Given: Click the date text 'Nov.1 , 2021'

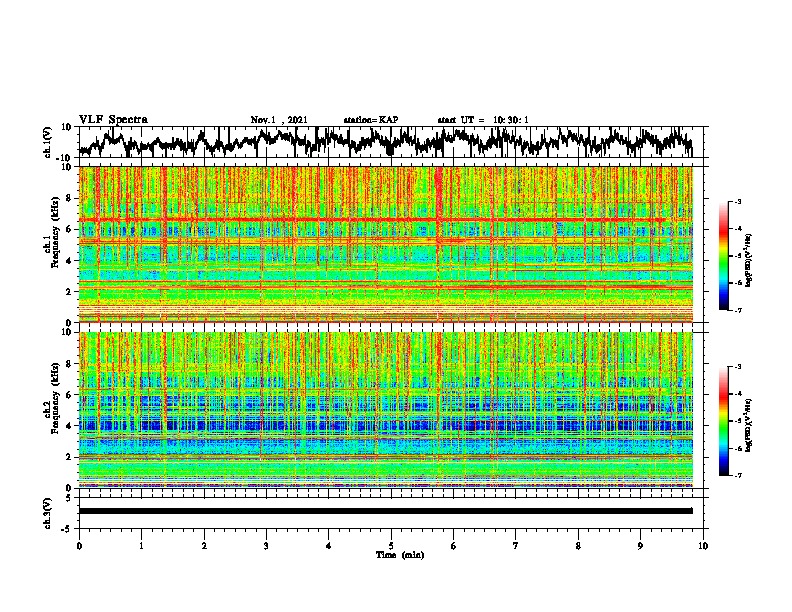Looking at the screenshot, I should [x=279, y=120].
